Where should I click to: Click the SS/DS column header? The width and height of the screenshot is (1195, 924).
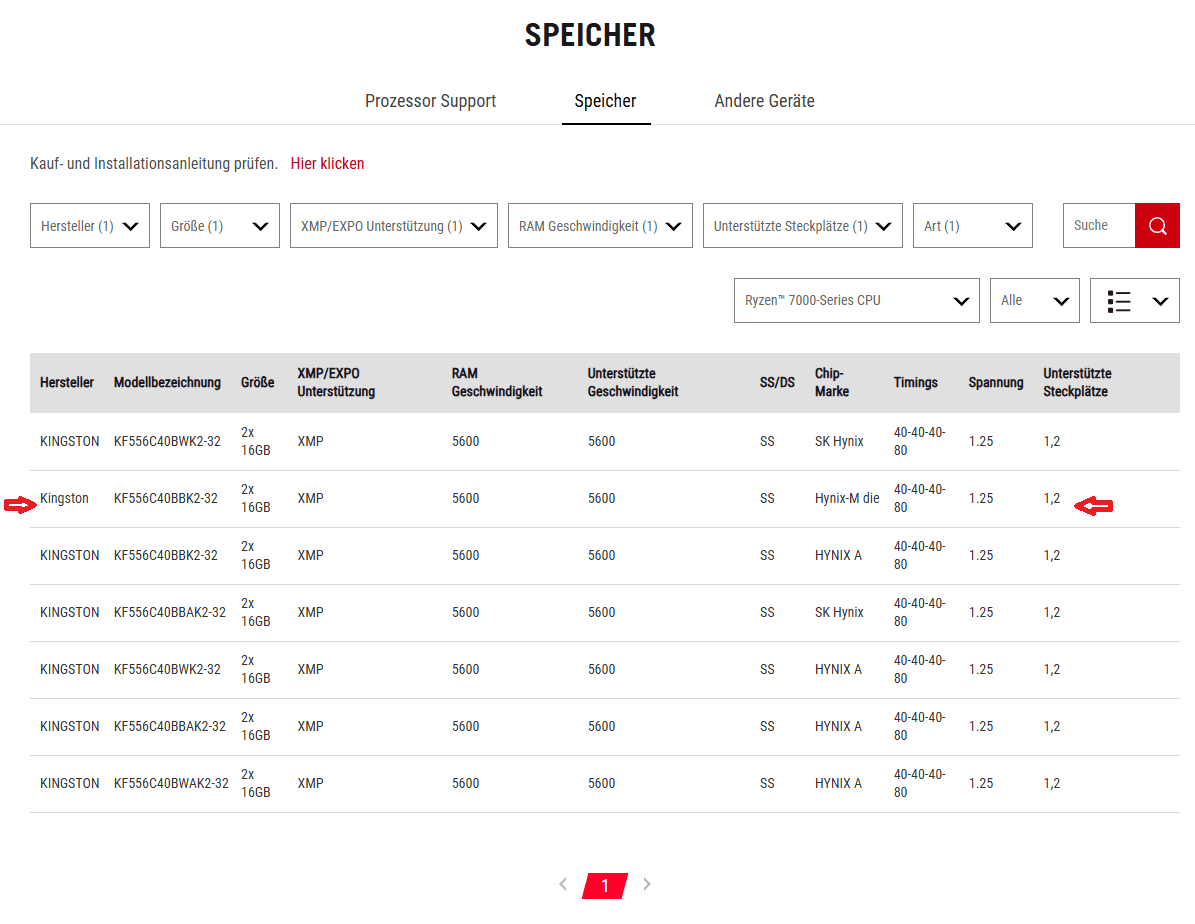click(x=777, y=383)
